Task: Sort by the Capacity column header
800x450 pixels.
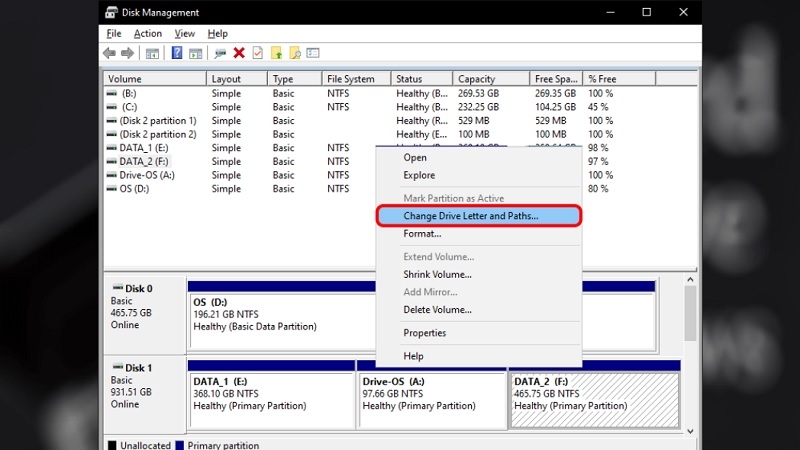Action: (491, 79)
